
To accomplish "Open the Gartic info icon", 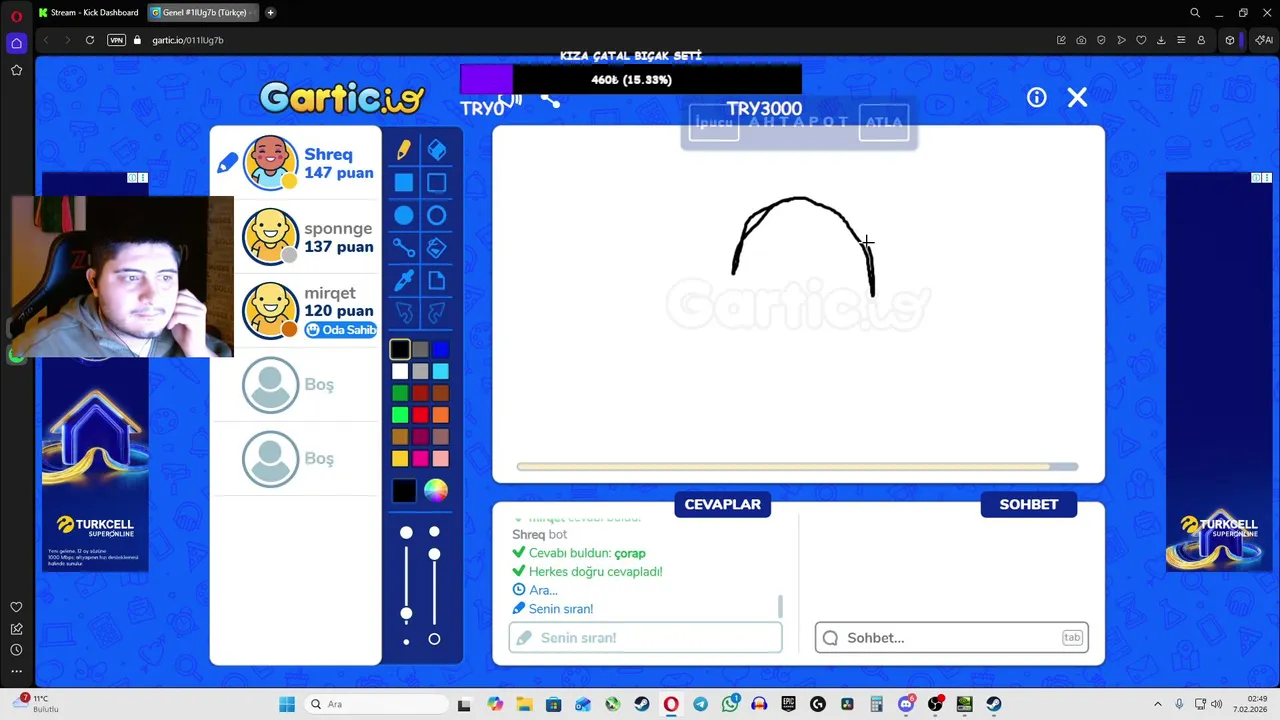I will pyautogui.click(x=1036, y=97).
